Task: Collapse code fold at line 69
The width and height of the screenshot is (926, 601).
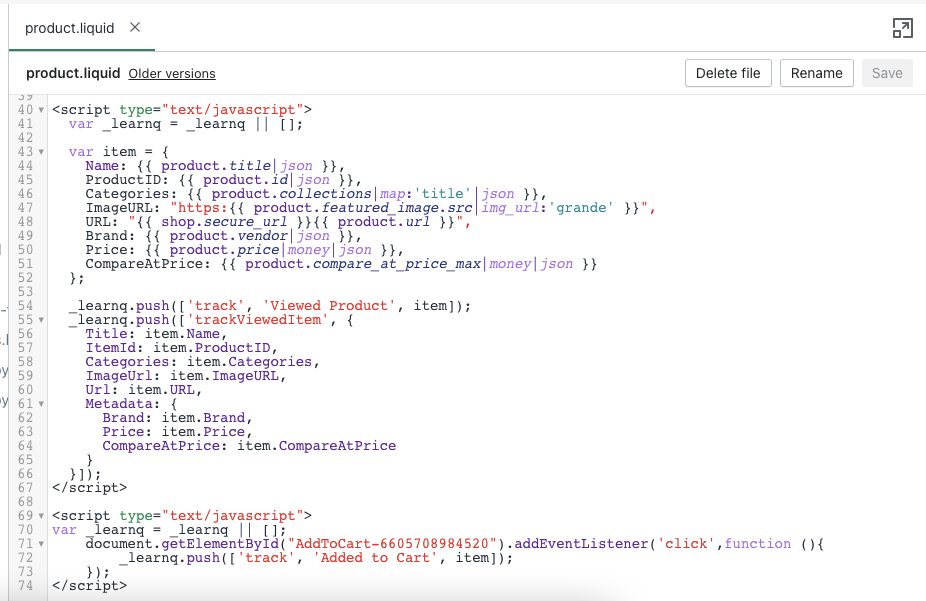Action: [41, 516]
